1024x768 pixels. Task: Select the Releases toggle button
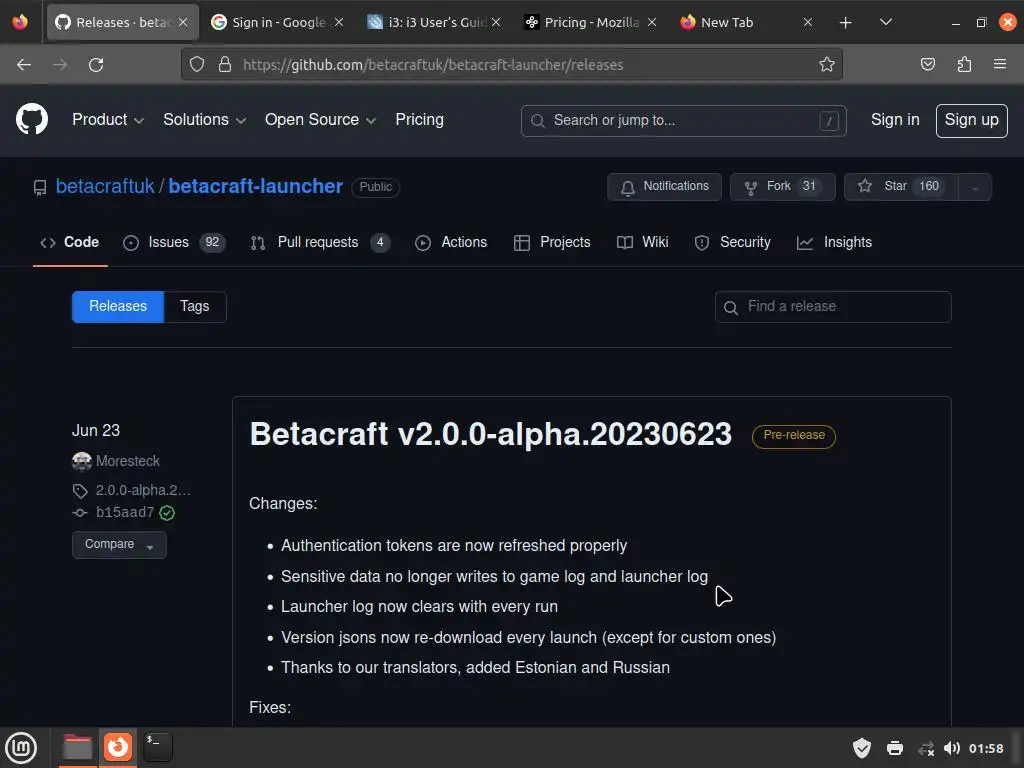click(118, 306)
